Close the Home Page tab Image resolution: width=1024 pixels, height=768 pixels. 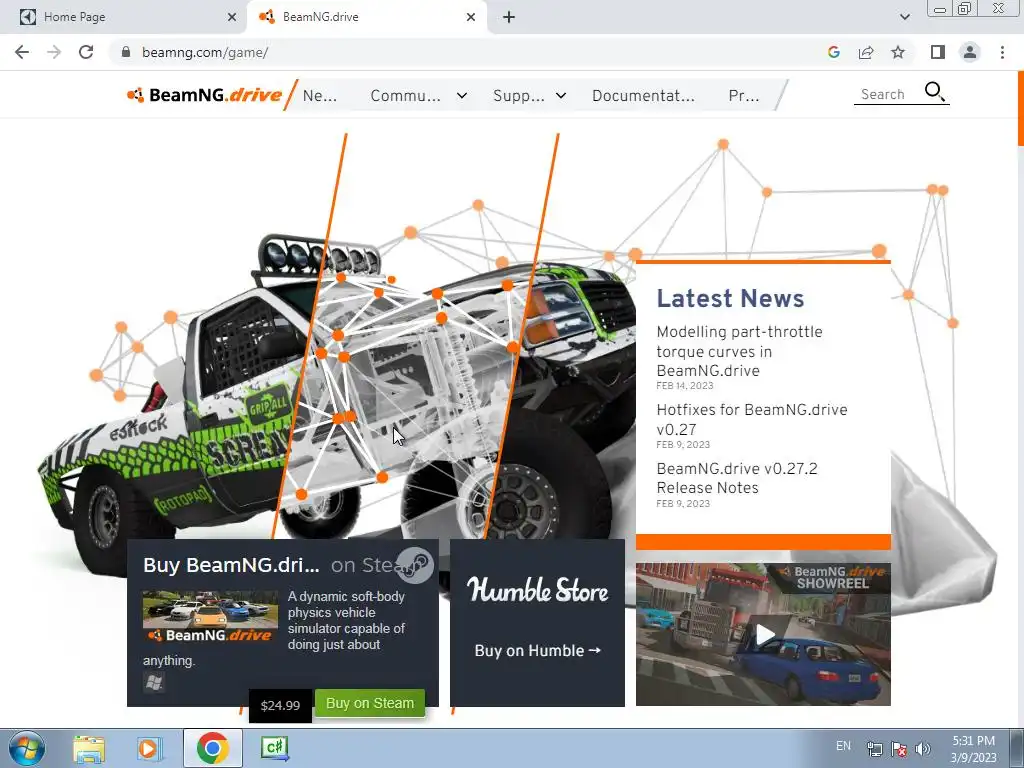click(232, 17)
